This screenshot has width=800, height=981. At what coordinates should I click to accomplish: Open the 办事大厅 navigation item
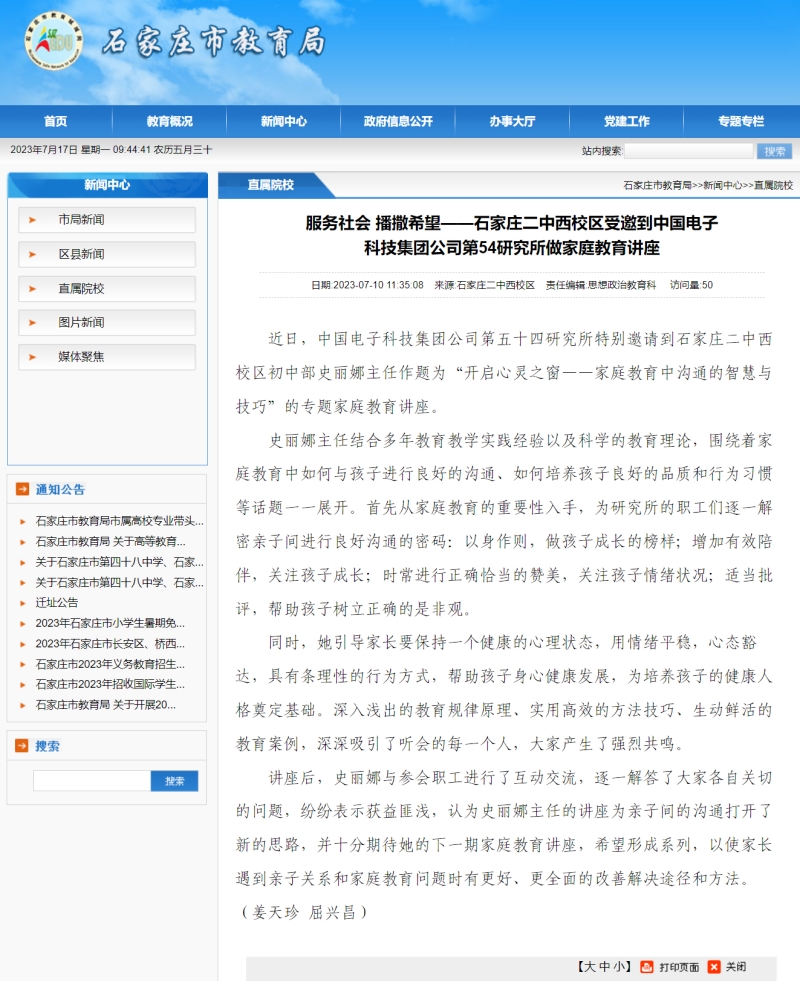pos(512,121)
